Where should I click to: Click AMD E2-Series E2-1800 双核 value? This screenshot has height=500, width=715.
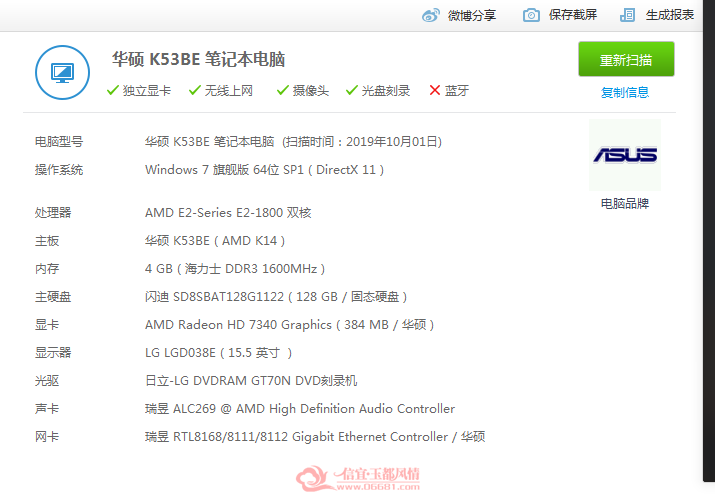click(228, 213)
